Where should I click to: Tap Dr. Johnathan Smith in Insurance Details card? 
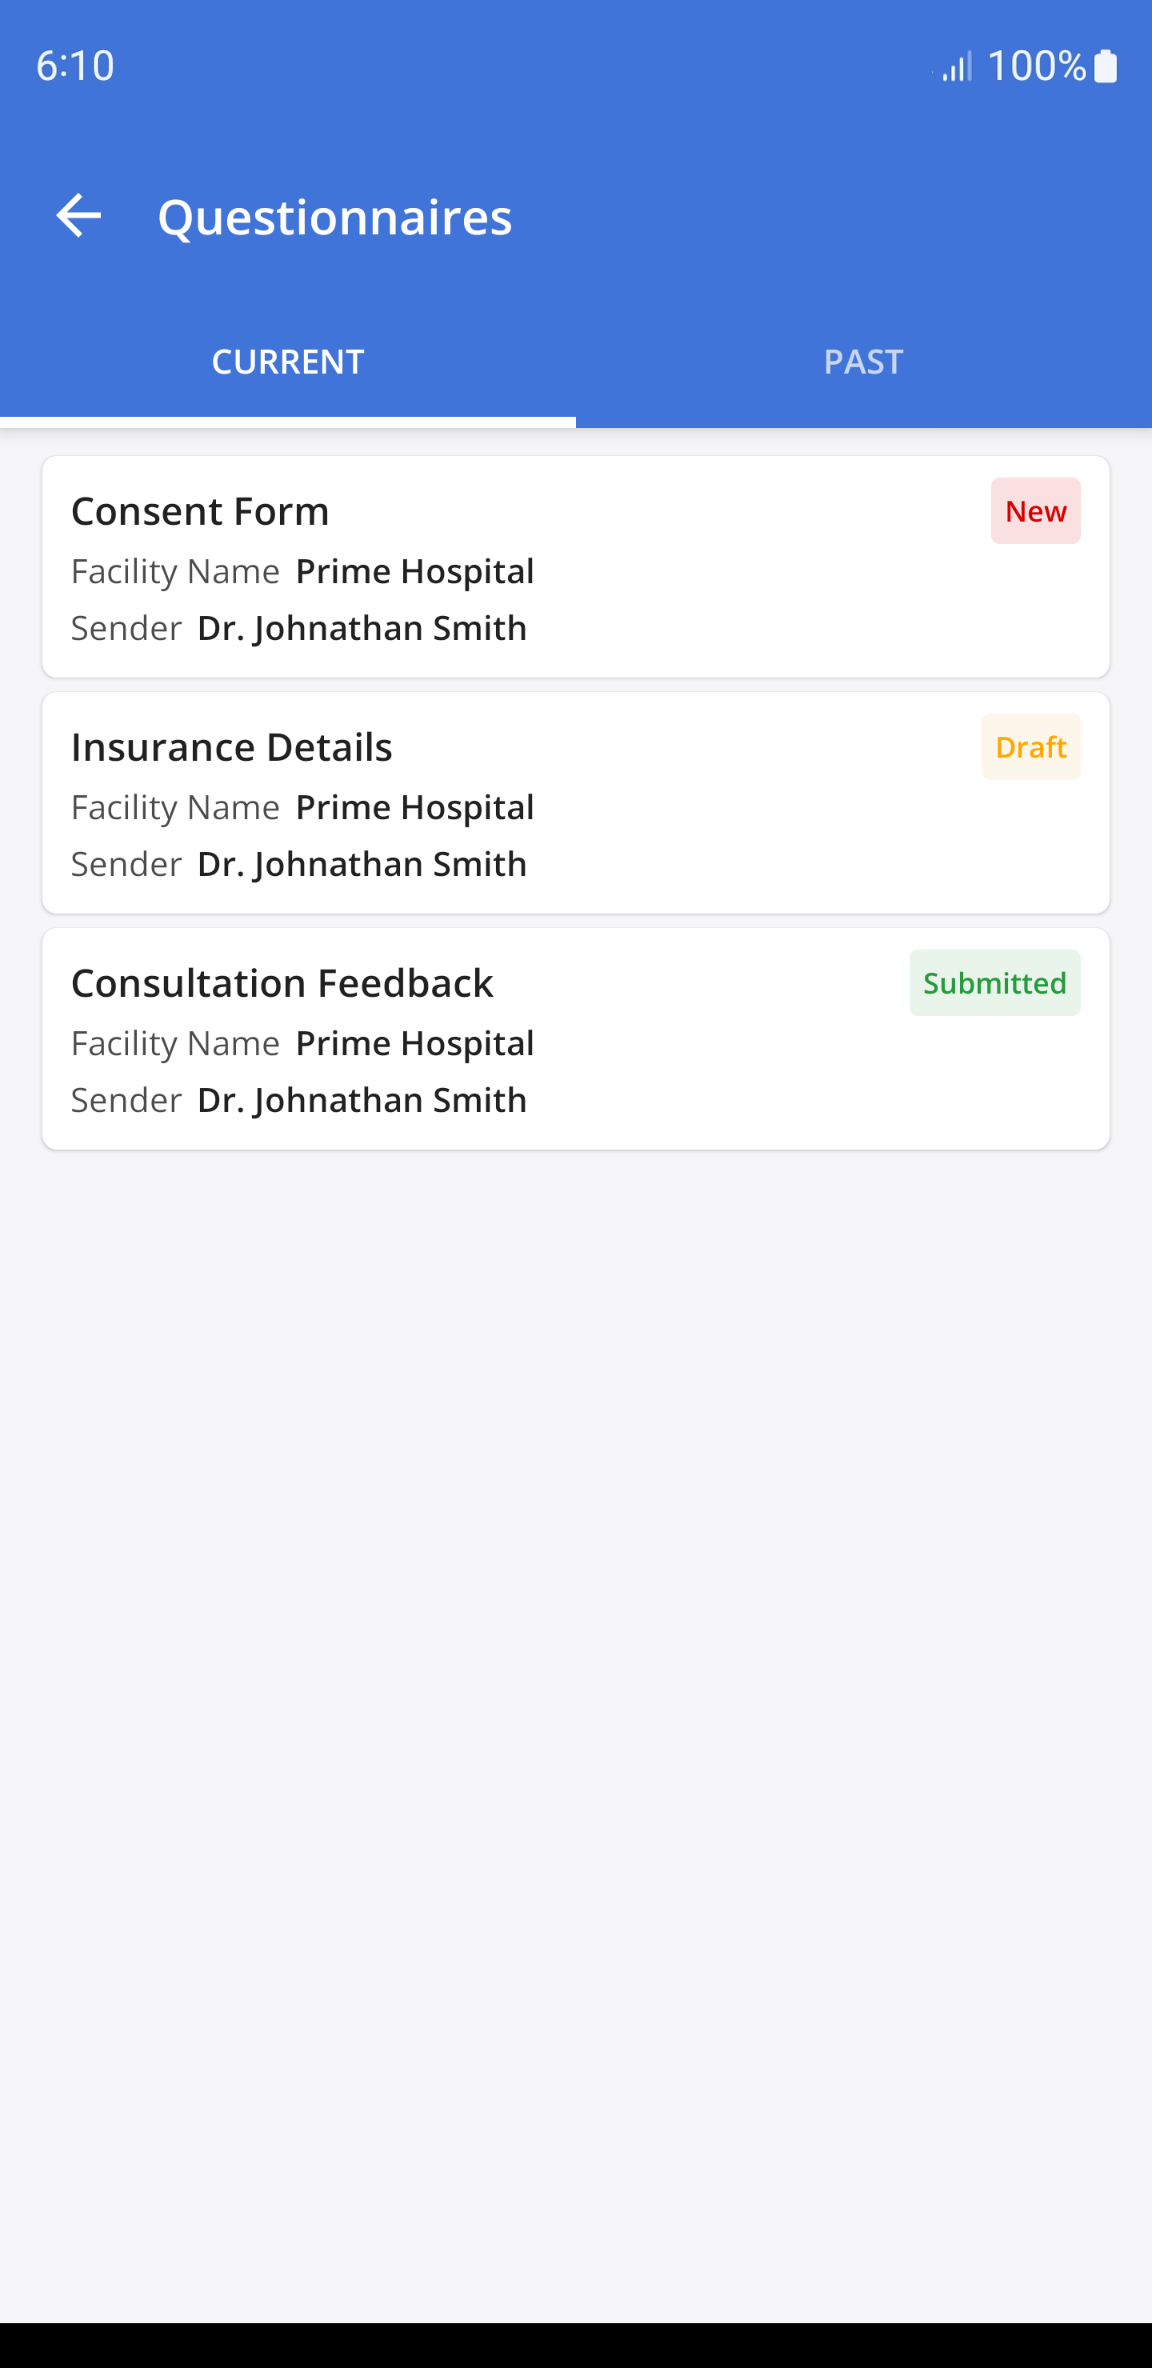pyautogui.click(x=362, y=864)
